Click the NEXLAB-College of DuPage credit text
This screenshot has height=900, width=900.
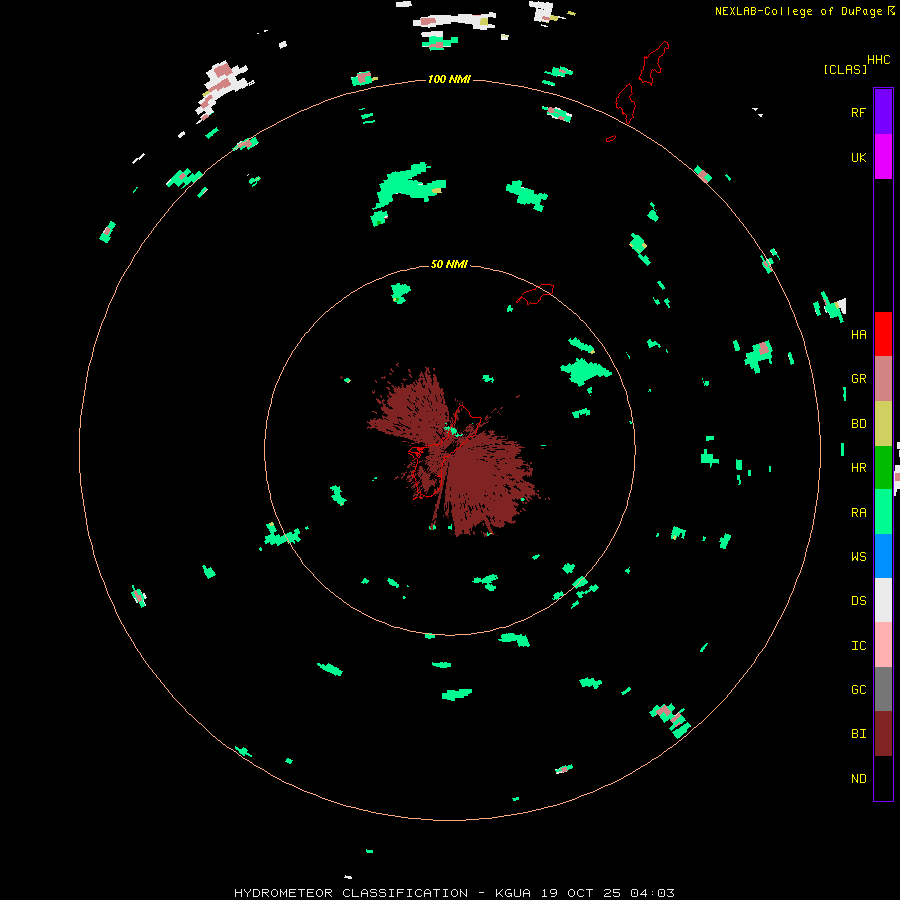pos(798,11)
